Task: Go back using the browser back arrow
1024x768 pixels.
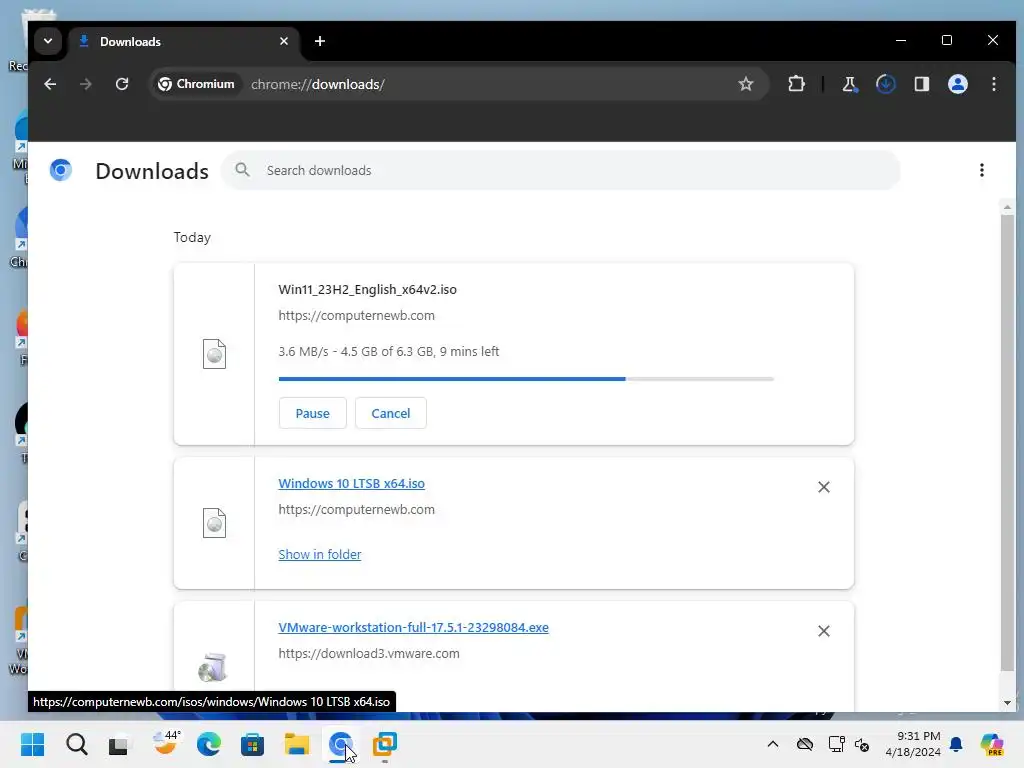Action: 50,84
